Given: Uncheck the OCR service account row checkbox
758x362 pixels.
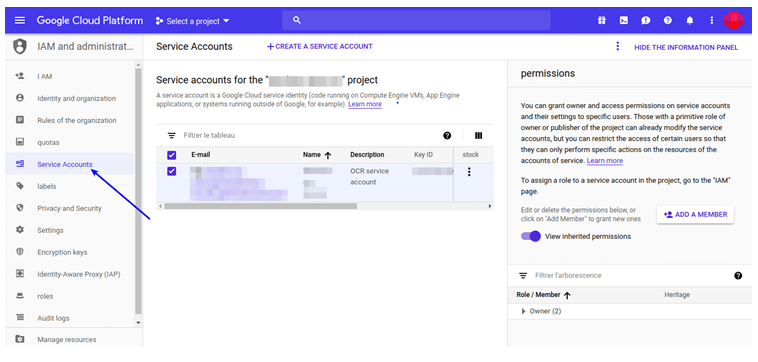Looking at the screenshot, I should pyautogui.click(x=172, y=171).
